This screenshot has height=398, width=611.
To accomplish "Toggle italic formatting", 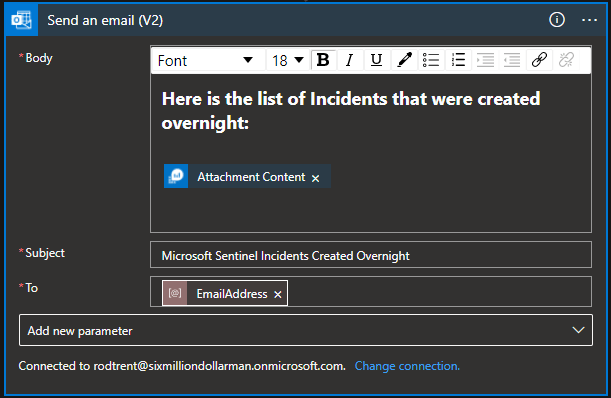I will (350, 60).
